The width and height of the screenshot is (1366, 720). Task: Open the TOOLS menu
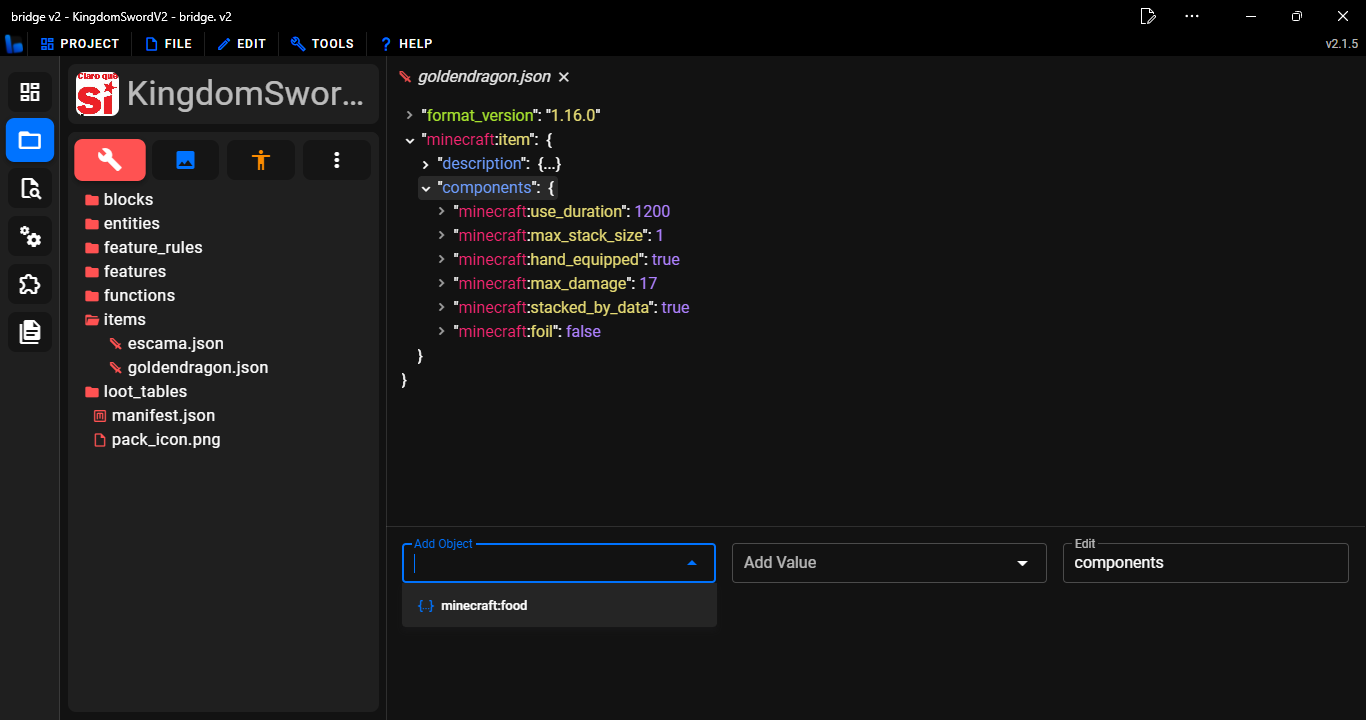(x=322, y=43)
